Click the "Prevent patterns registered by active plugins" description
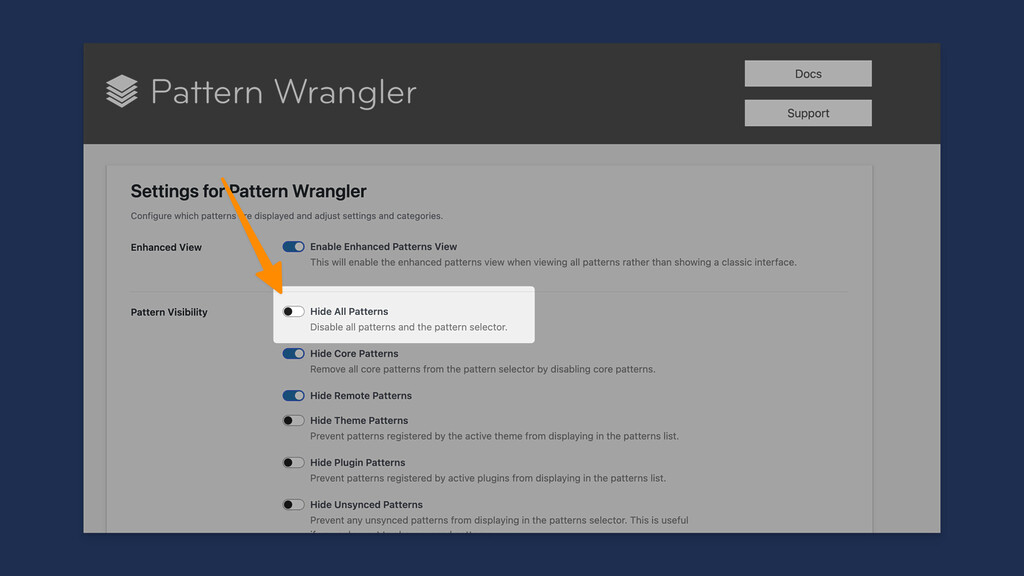 point(488,478)
